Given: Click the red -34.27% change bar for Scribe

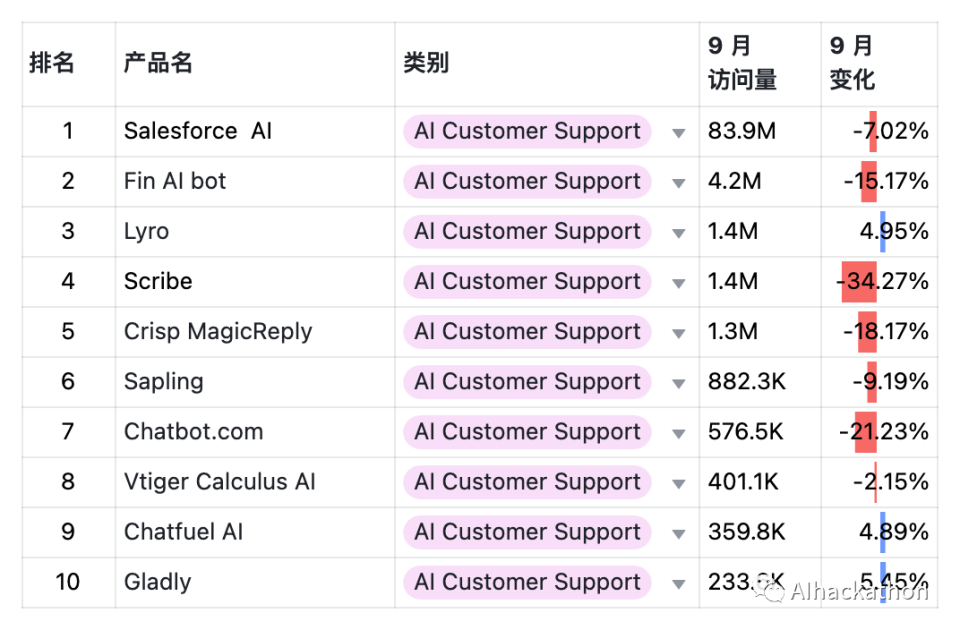Looking at the screenshot, I should tap(860, 282).
